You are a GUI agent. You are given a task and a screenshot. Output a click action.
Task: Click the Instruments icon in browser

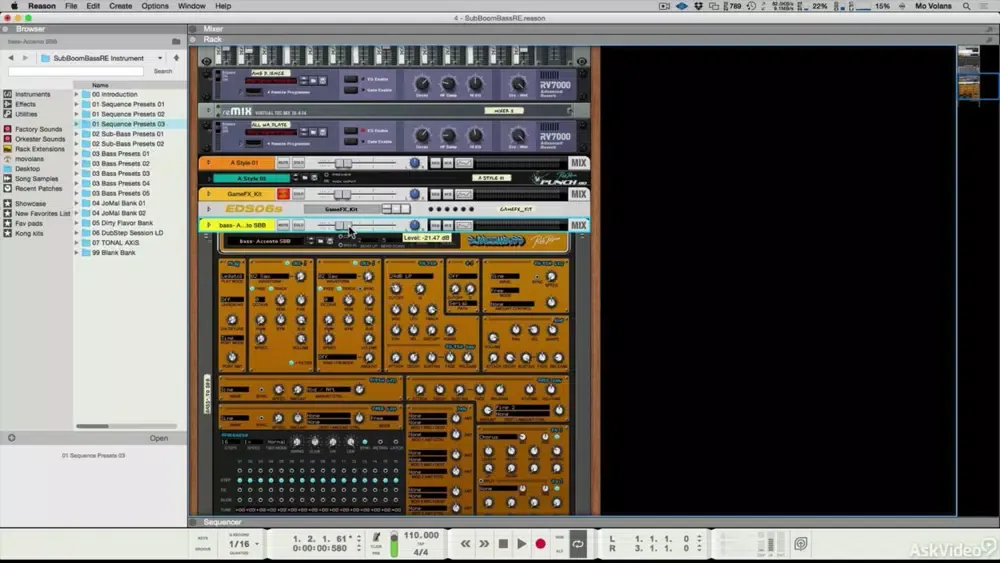point(8,94)
